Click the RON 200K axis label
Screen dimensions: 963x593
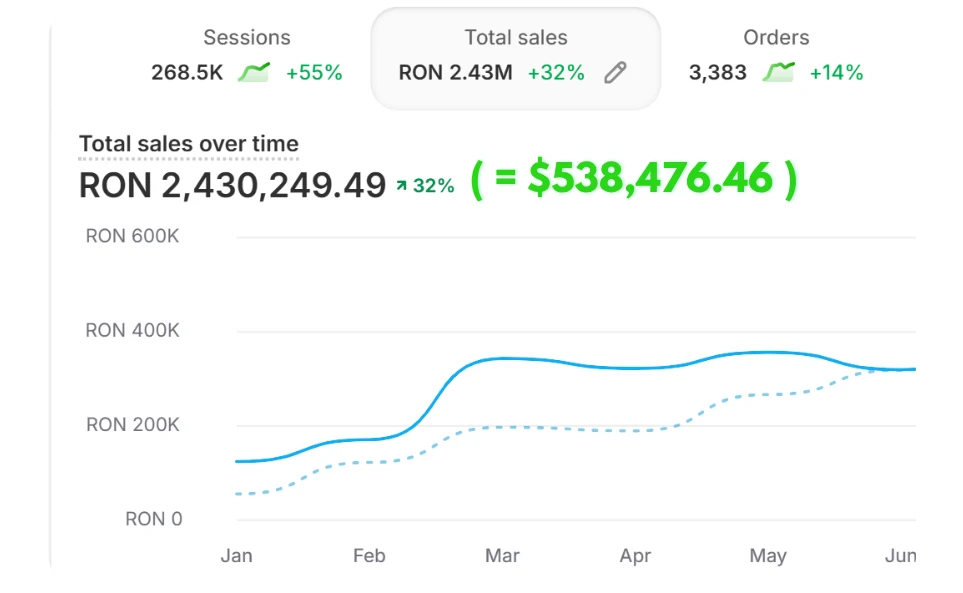133,424
